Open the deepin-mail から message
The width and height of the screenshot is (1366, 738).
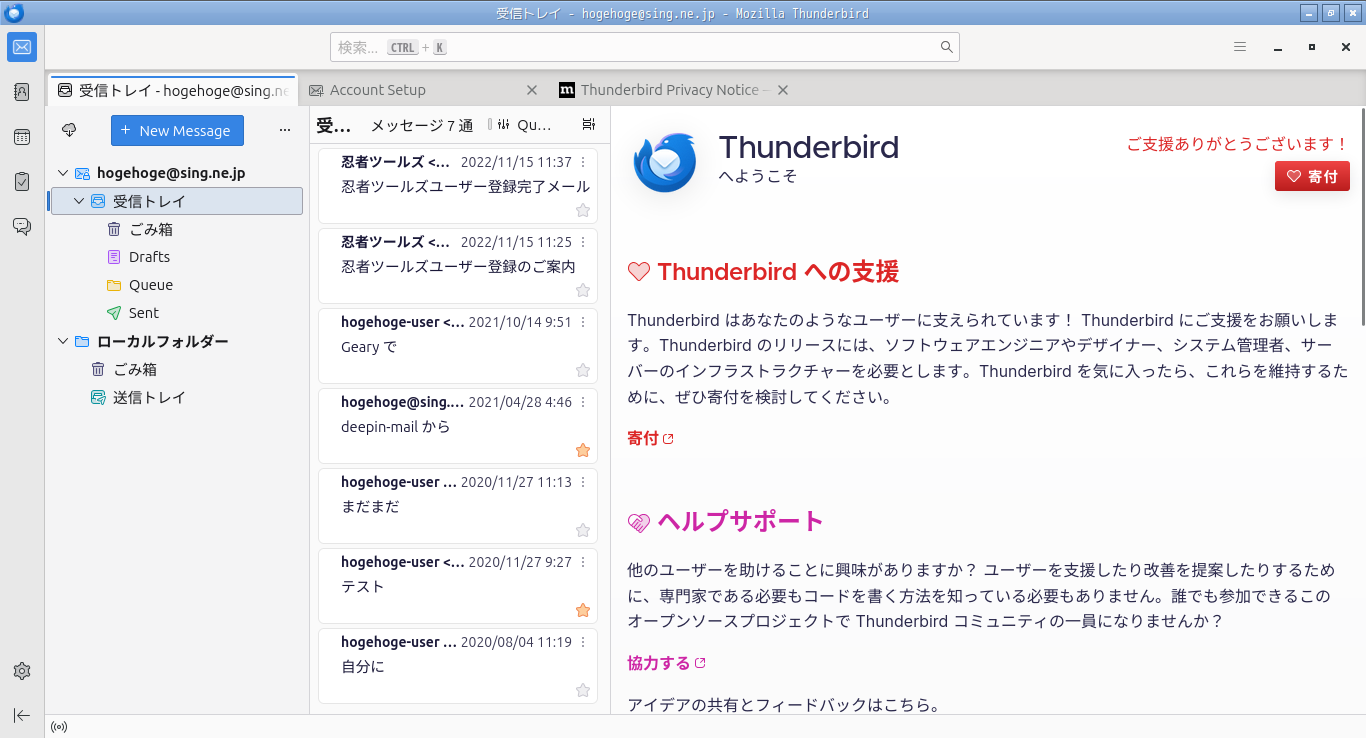tap(458, 425)
